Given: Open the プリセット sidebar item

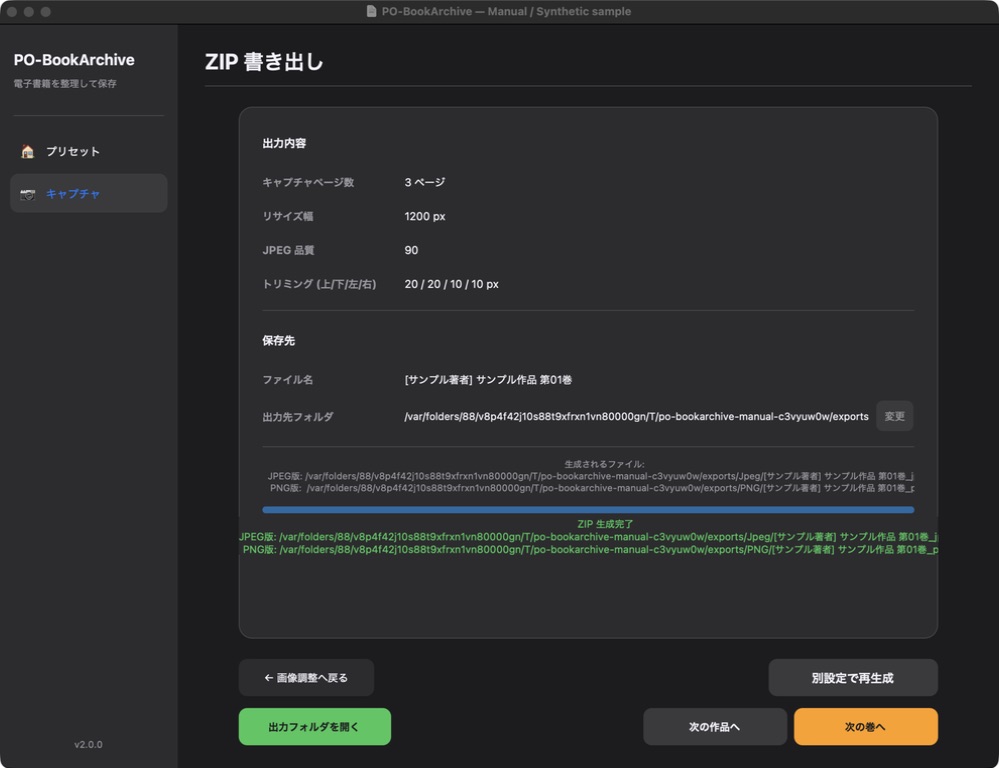Looking at the screenshot, I should (89, 152).
